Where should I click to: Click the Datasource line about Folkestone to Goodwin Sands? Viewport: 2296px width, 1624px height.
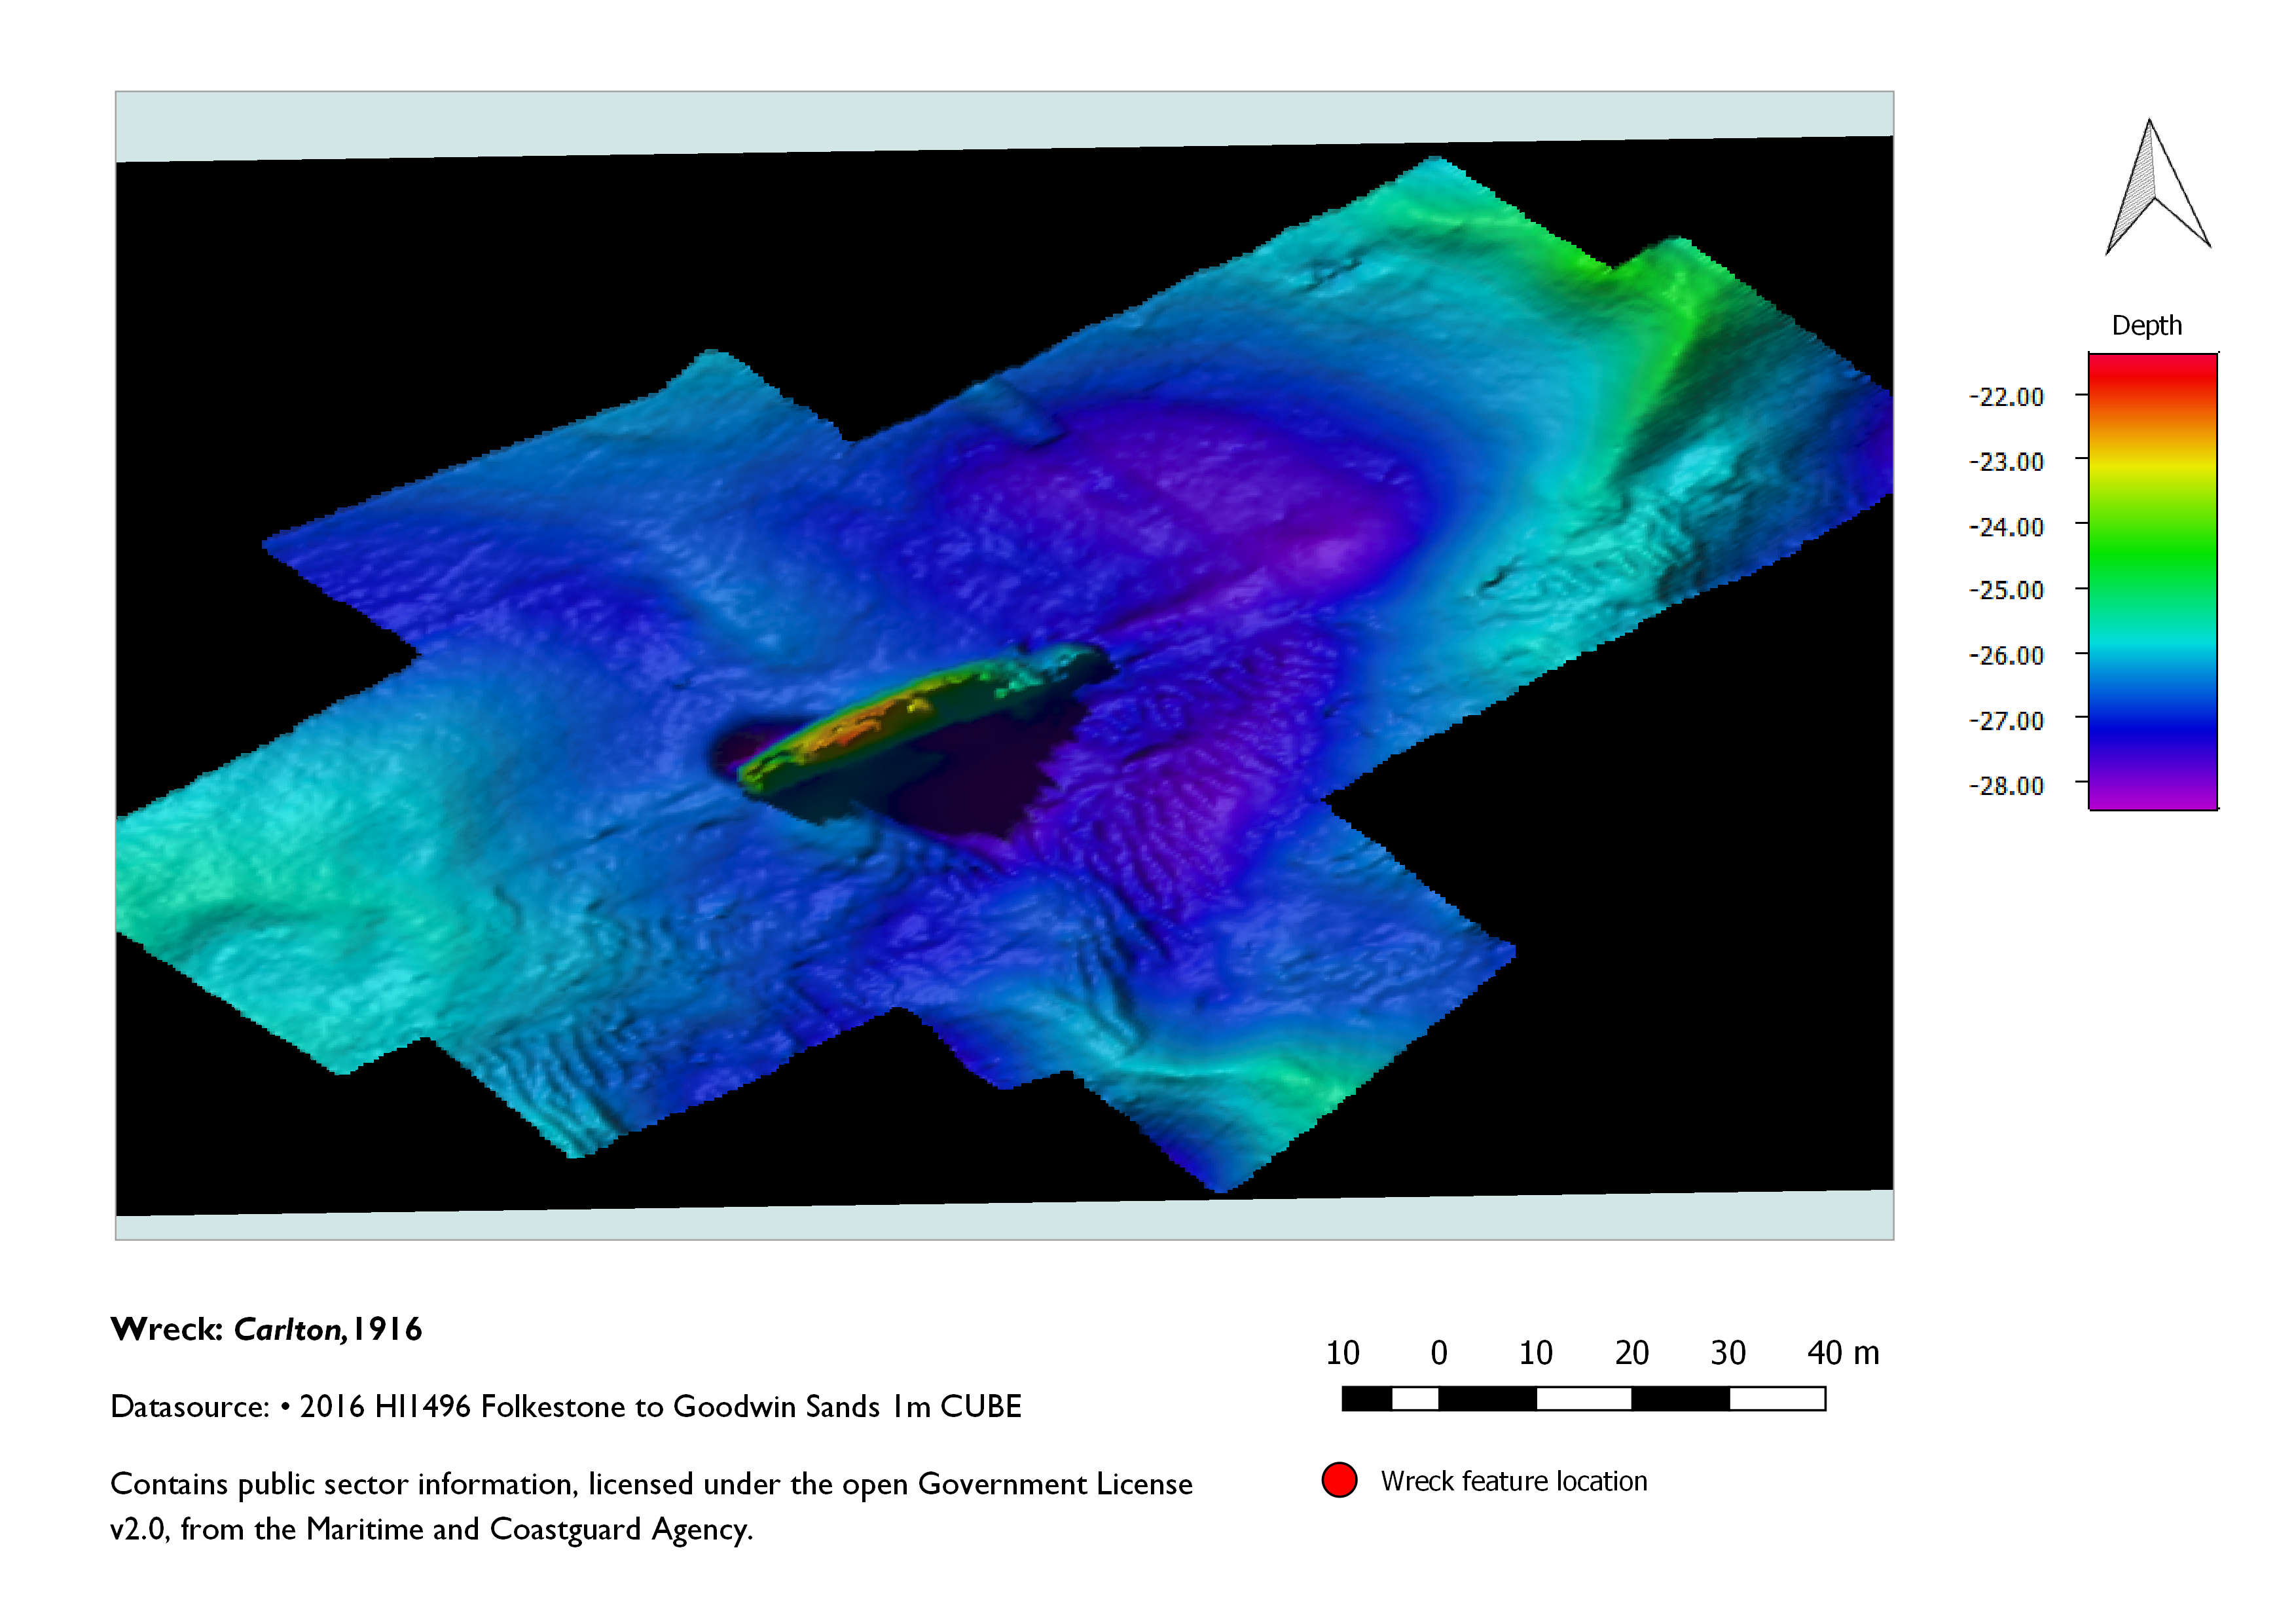pyautogui.click(x=566, y=1406)
